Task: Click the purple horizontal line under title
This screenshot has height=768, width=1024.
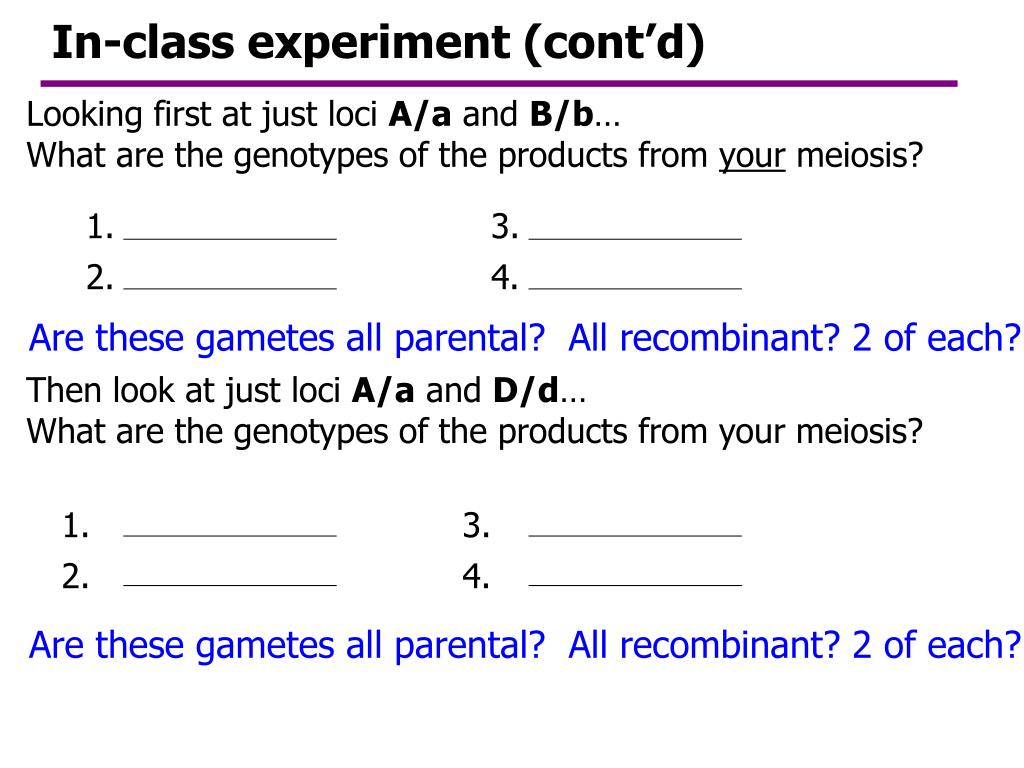Action: point(499,84)
